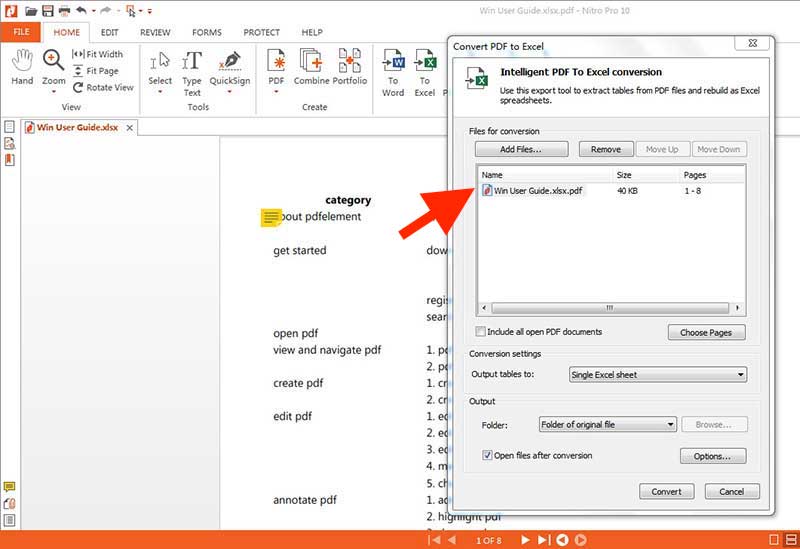This screenshot has width=800, height=549.
Task: Click the Convert button
Action: pyautogui.click(x=666, y=491)
